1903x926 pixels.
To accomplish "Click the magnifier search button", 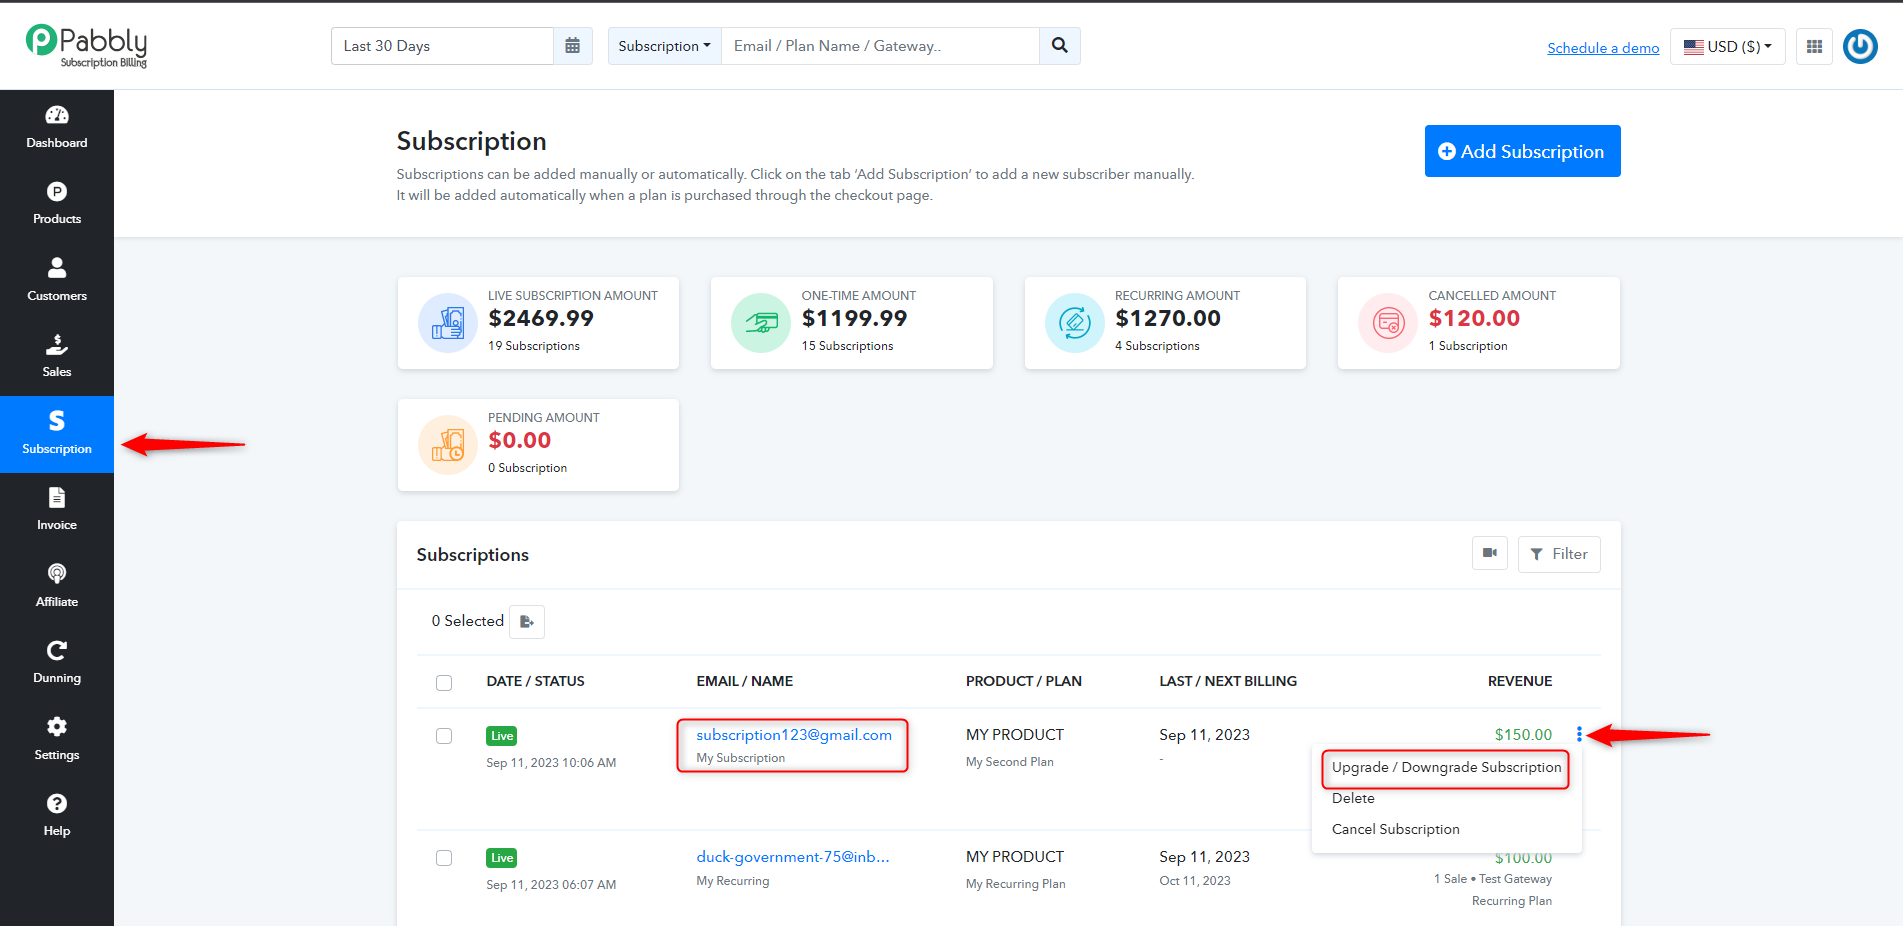I will [1060, 46].
